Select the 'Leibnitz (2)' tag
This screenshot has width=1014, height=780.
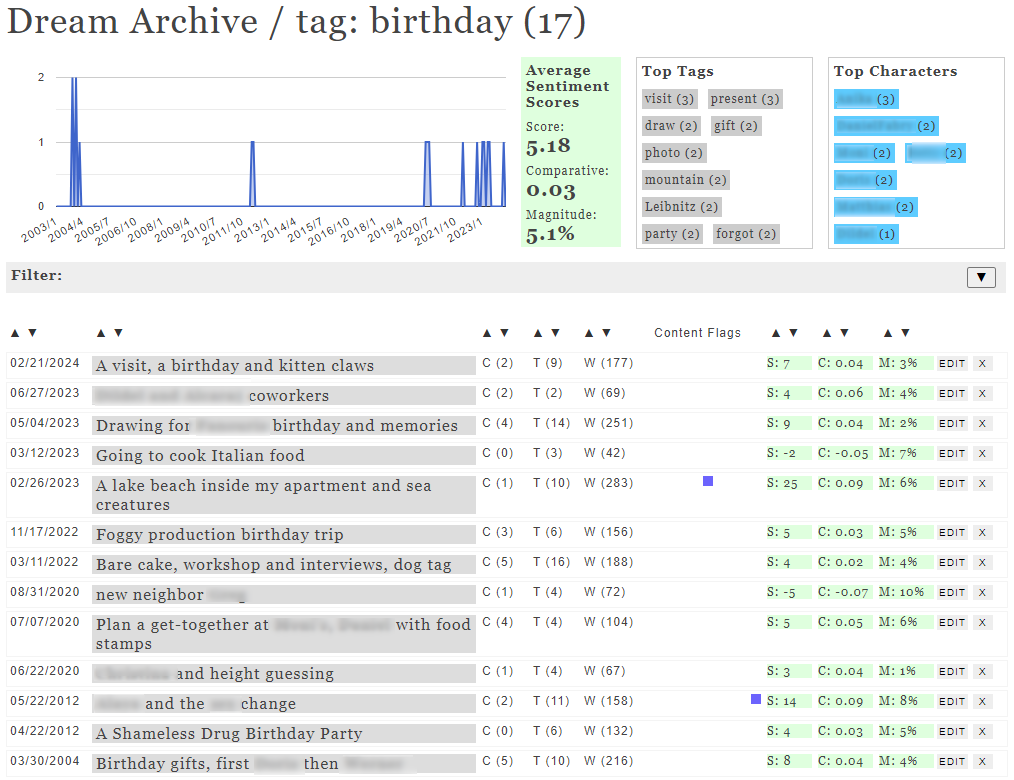click(681, 207)
